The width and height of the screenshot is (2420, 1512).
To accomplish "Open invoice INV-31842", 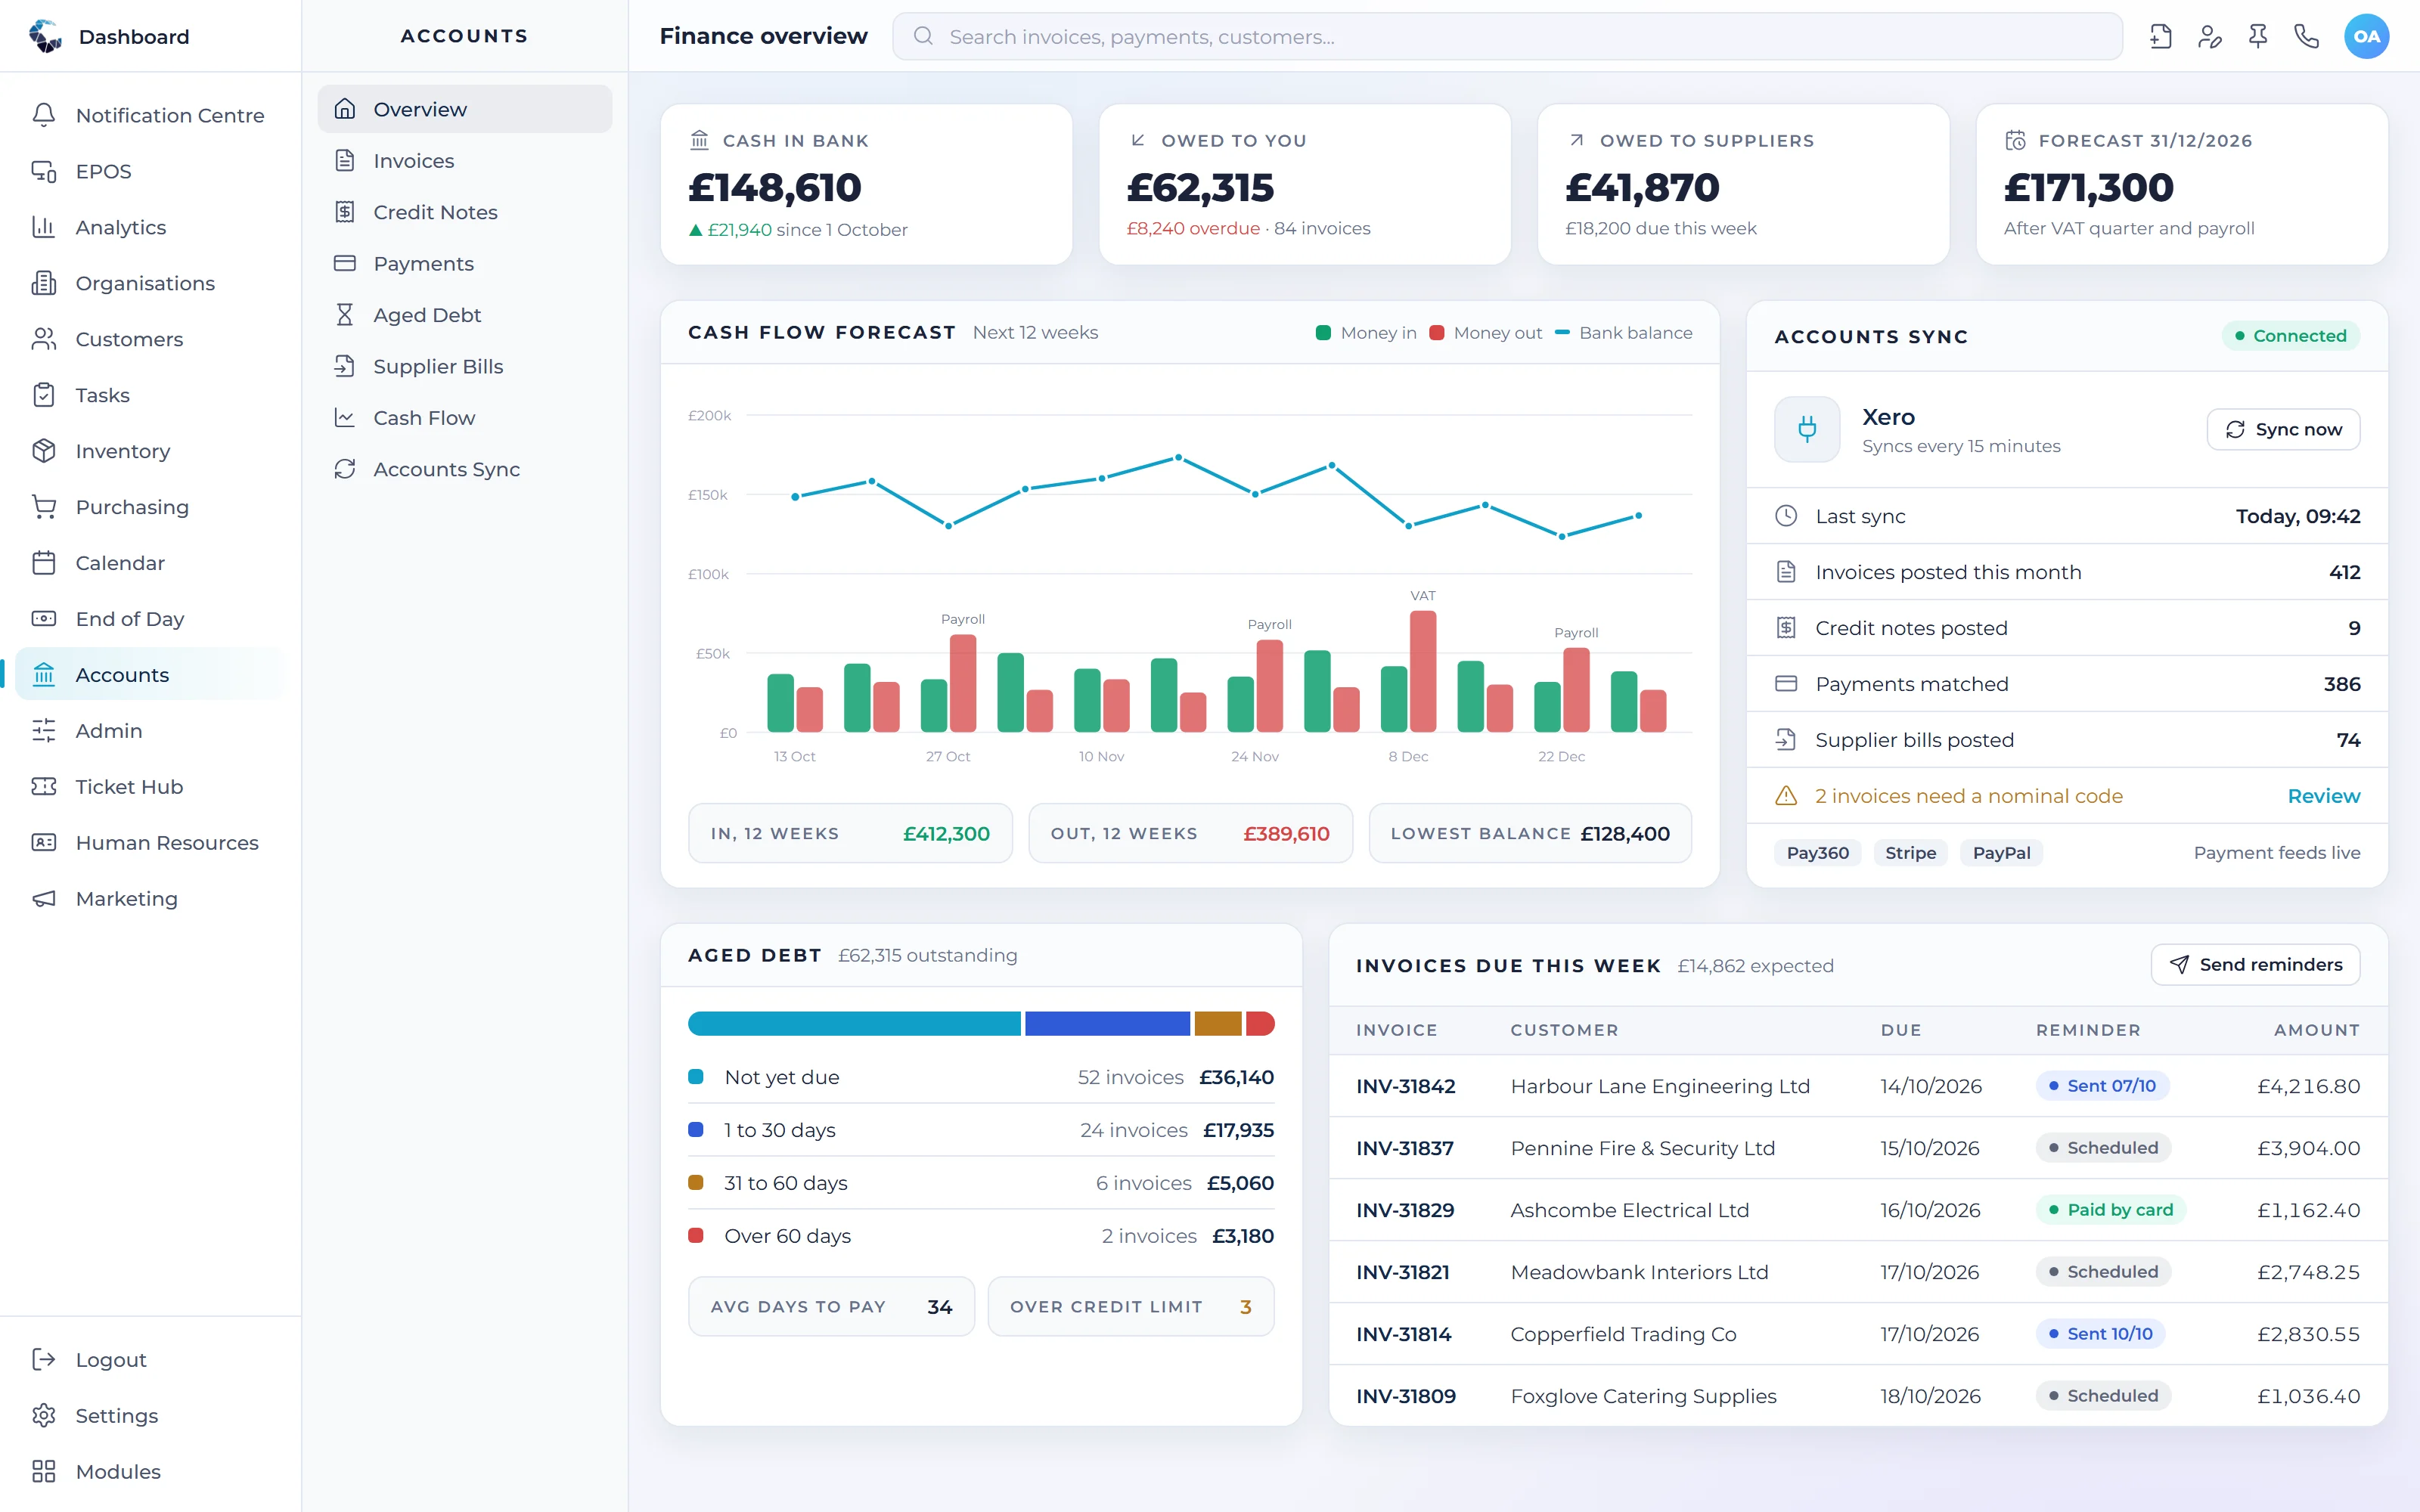I will [1406, 1086].
